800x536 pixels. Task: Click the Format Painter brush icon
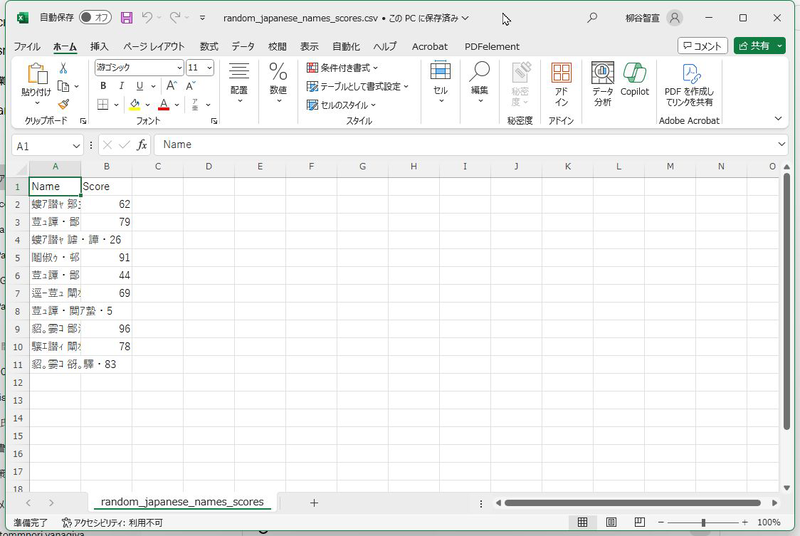pos(63,104)
